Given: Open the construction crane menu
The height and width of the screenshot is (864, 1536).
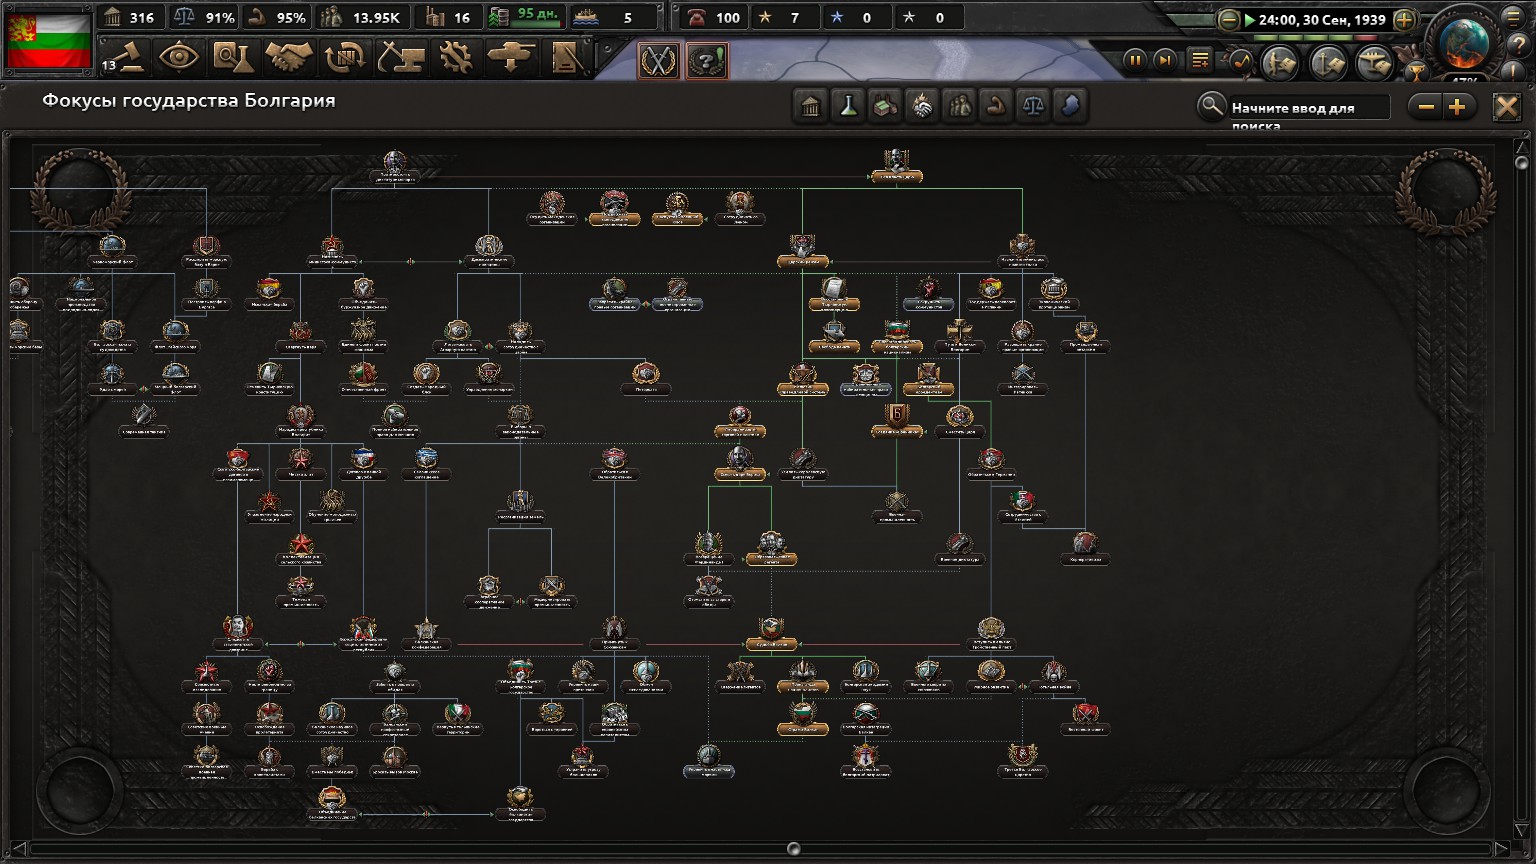Looking at the screenshot, I should [x=400, y=58].
